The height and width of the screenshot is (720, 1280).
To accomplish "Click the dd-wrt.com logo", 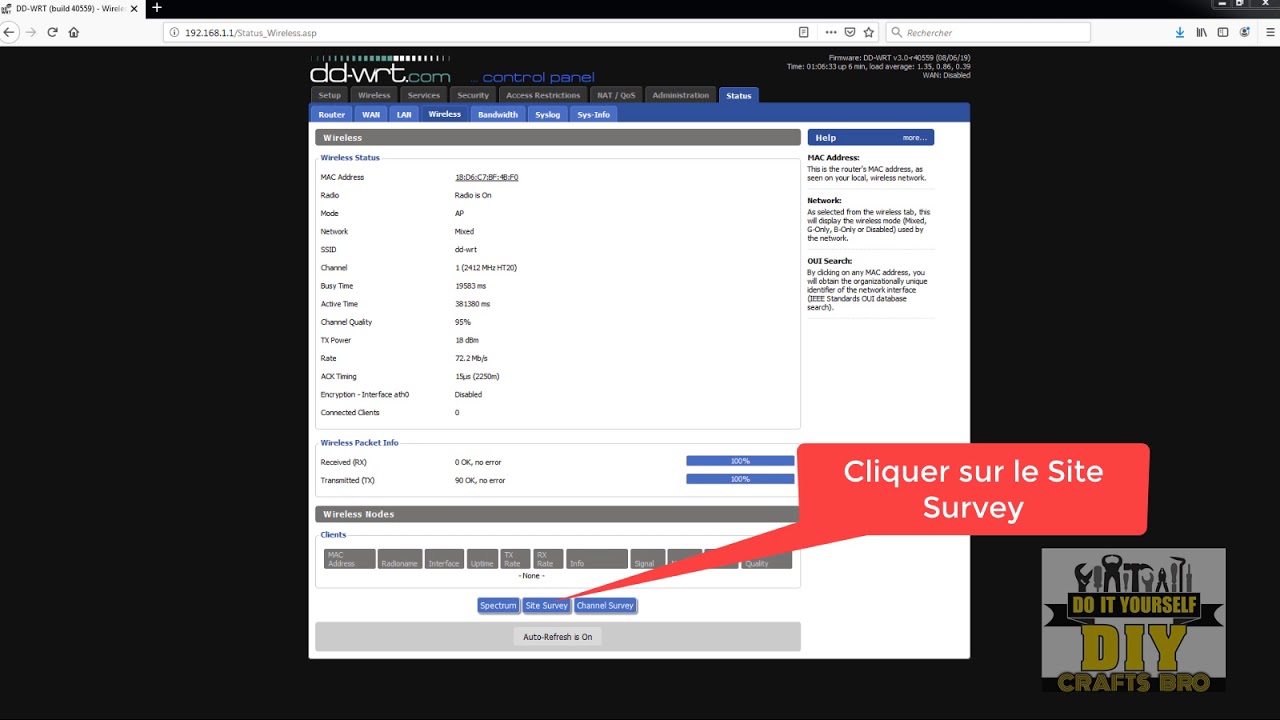I will (380, 71).
